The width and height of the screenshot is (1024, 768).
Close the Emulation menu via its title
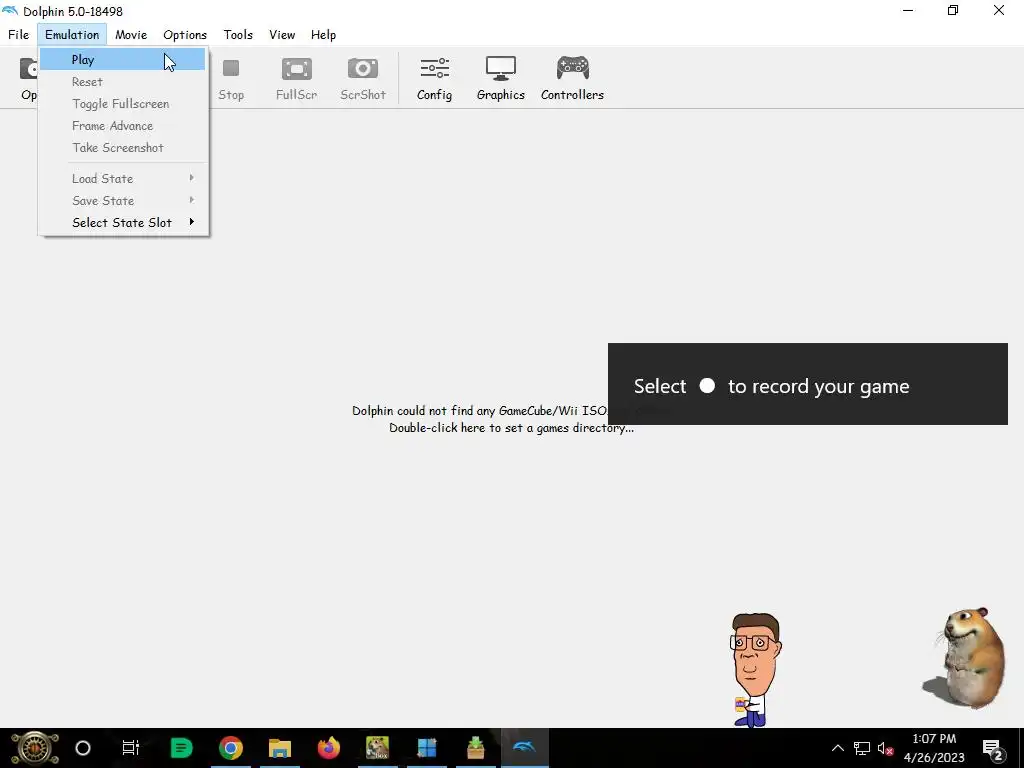coord(72,35)
